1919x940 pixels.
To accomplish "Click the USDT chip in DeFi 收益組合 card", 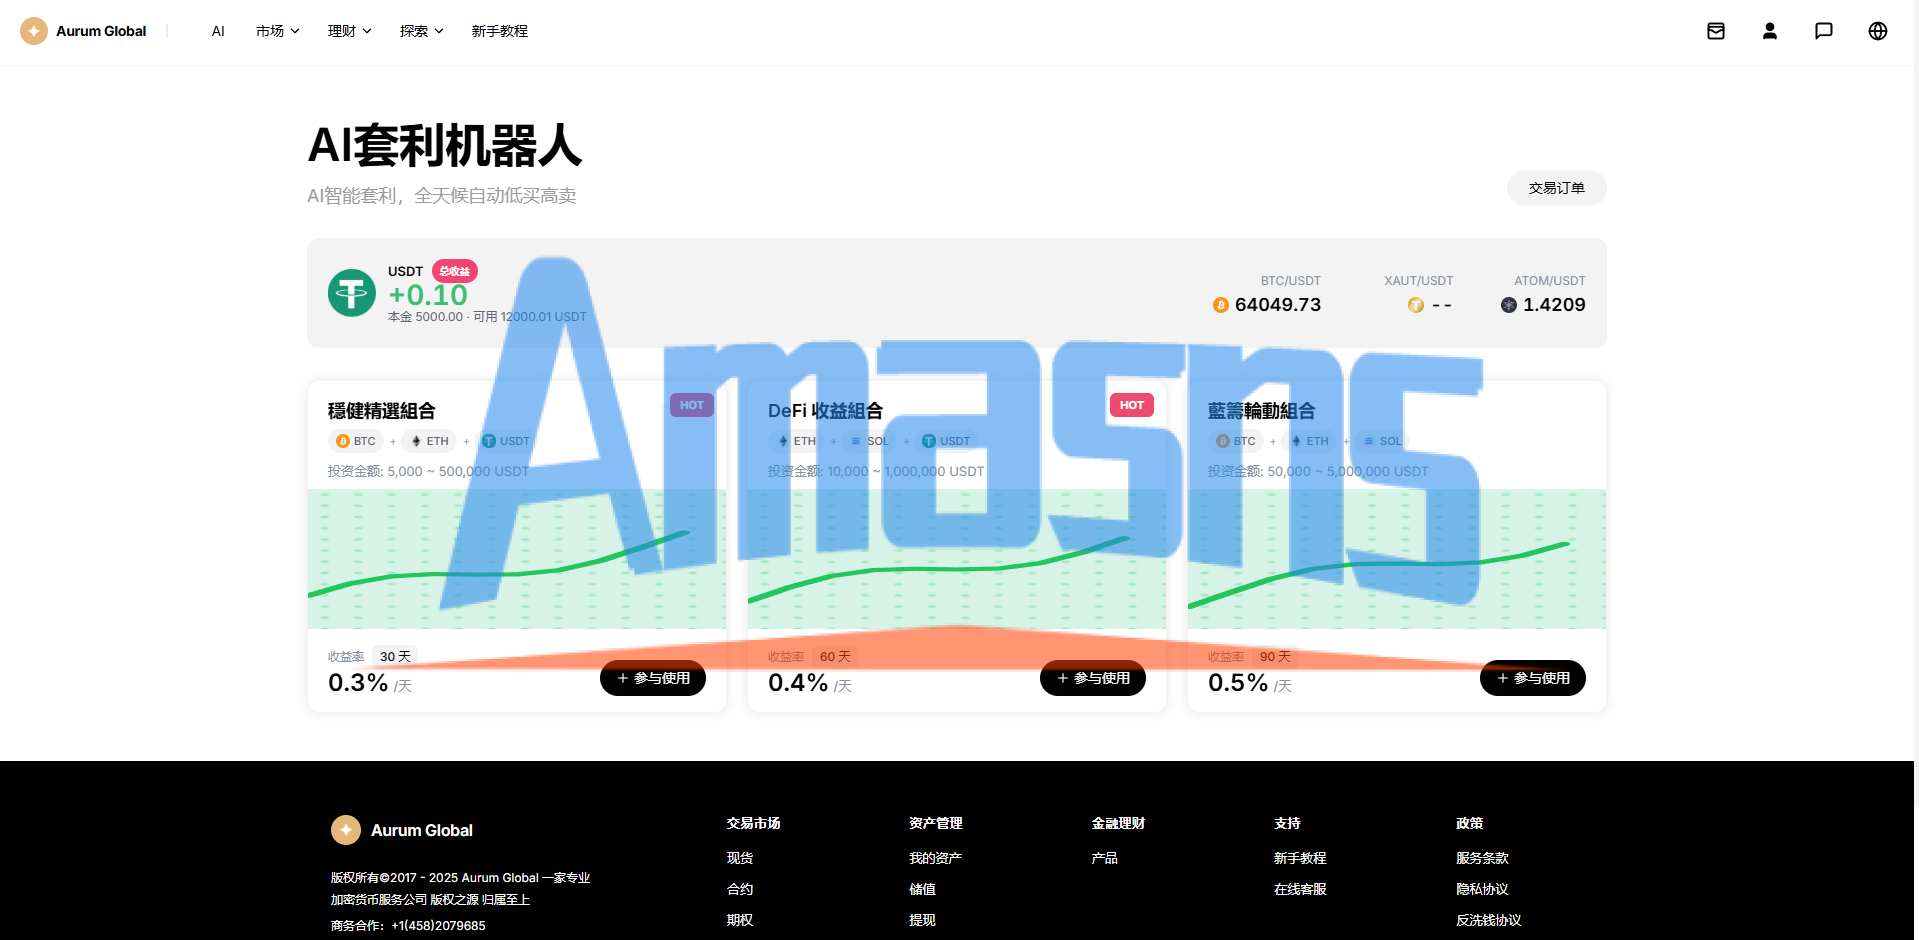I will (946, 441).
